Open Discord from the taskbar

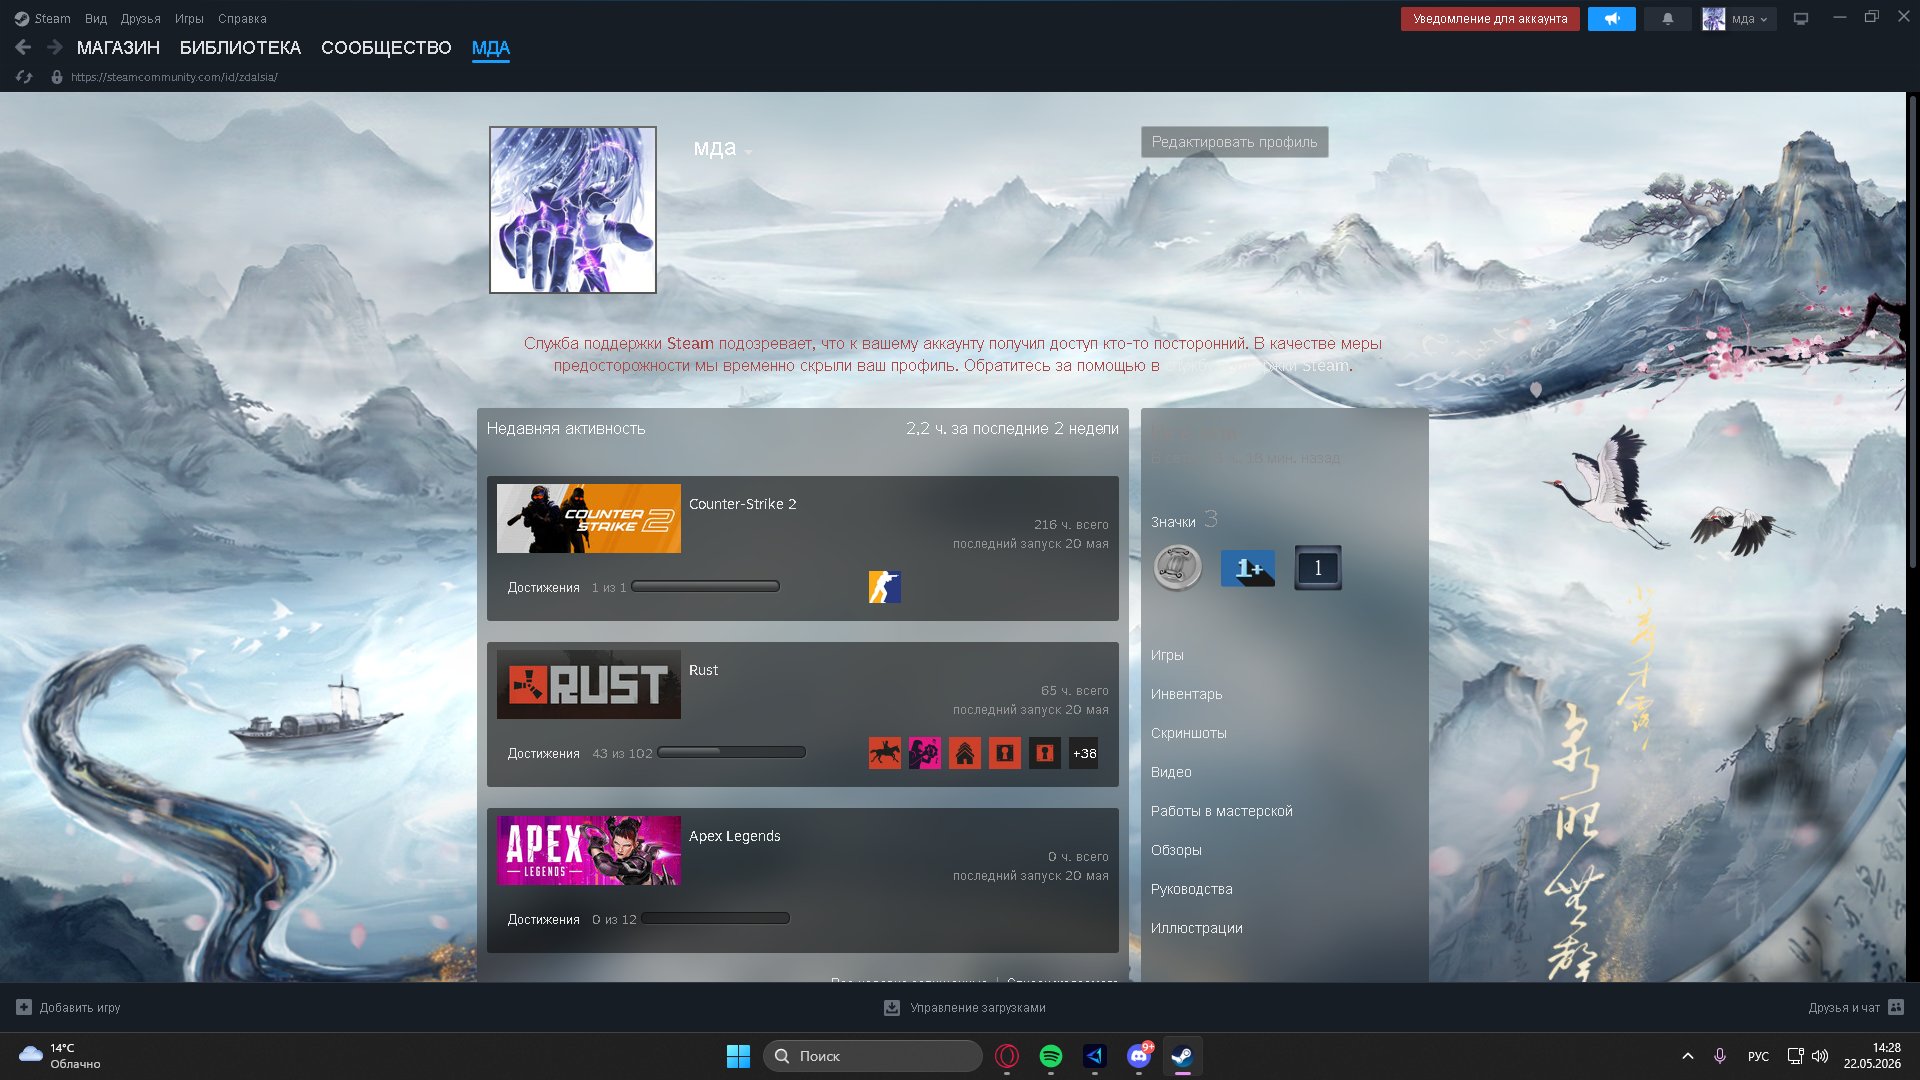(x=1139, y=1056)
